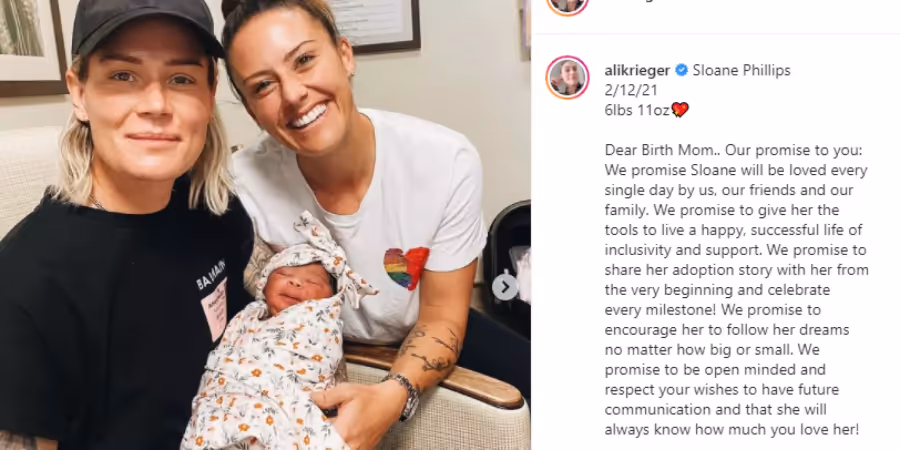The image size is (900, 450).
Task: Click the heart emoji after 6lbs 11oz
Action: [x=680, y=110]
